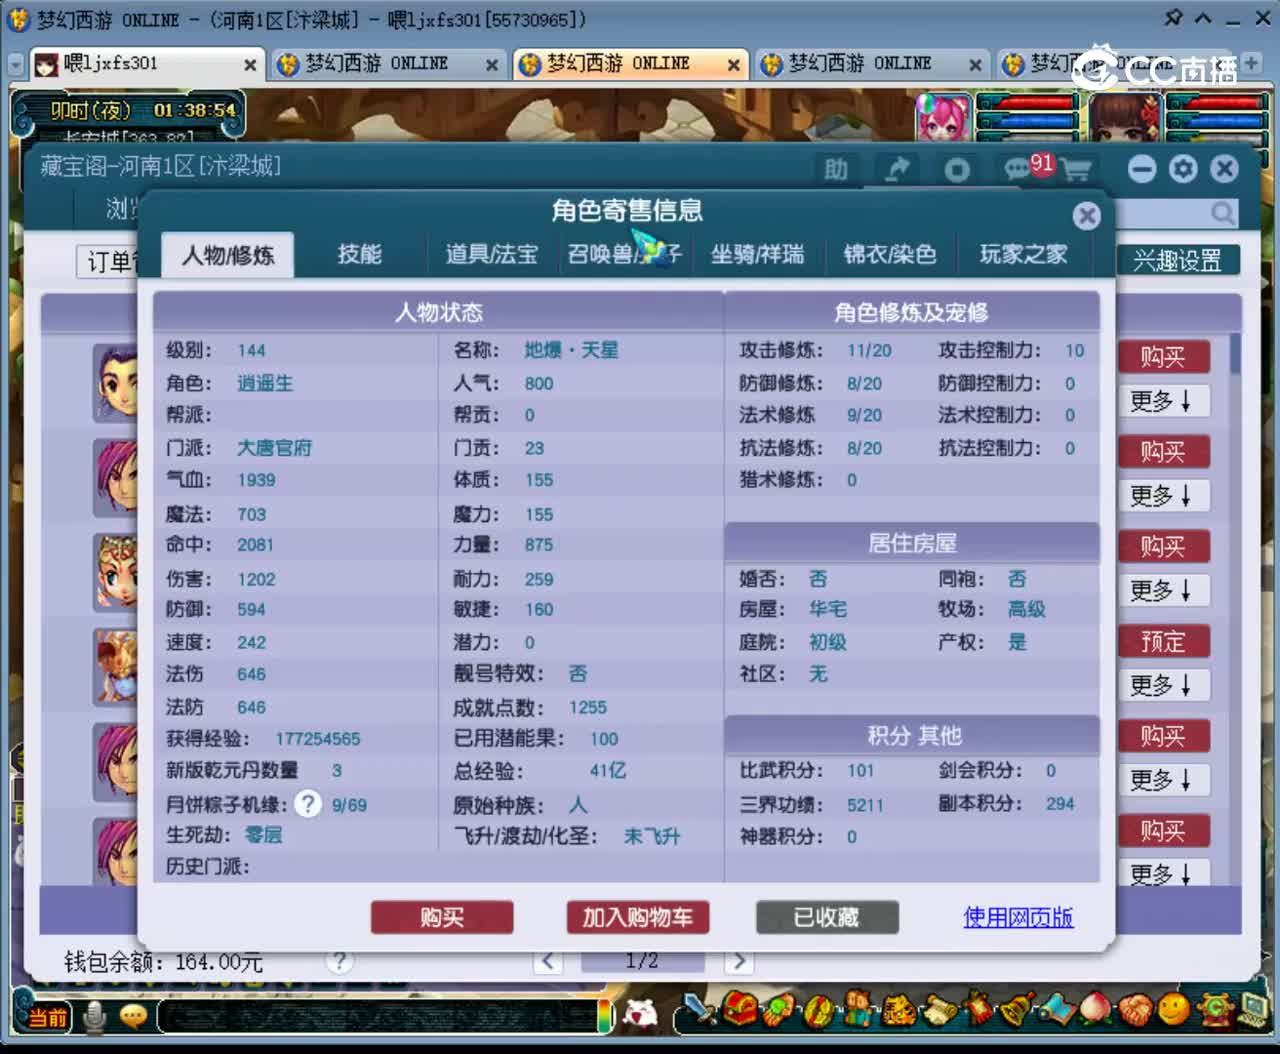The width and height of the screenshot is (1280, 1054).
Task: Click the white bear pet icon
Action: point(640,1015)
